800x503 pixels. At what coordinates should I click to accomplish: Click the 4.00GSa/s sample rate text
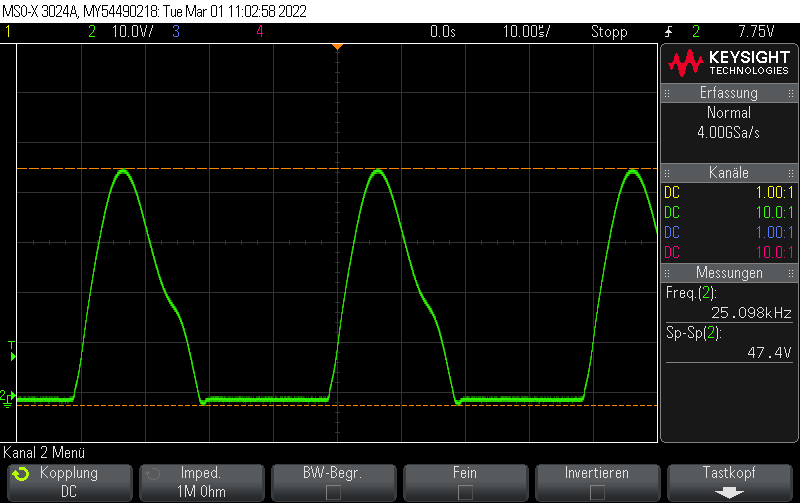coord(729,133)
